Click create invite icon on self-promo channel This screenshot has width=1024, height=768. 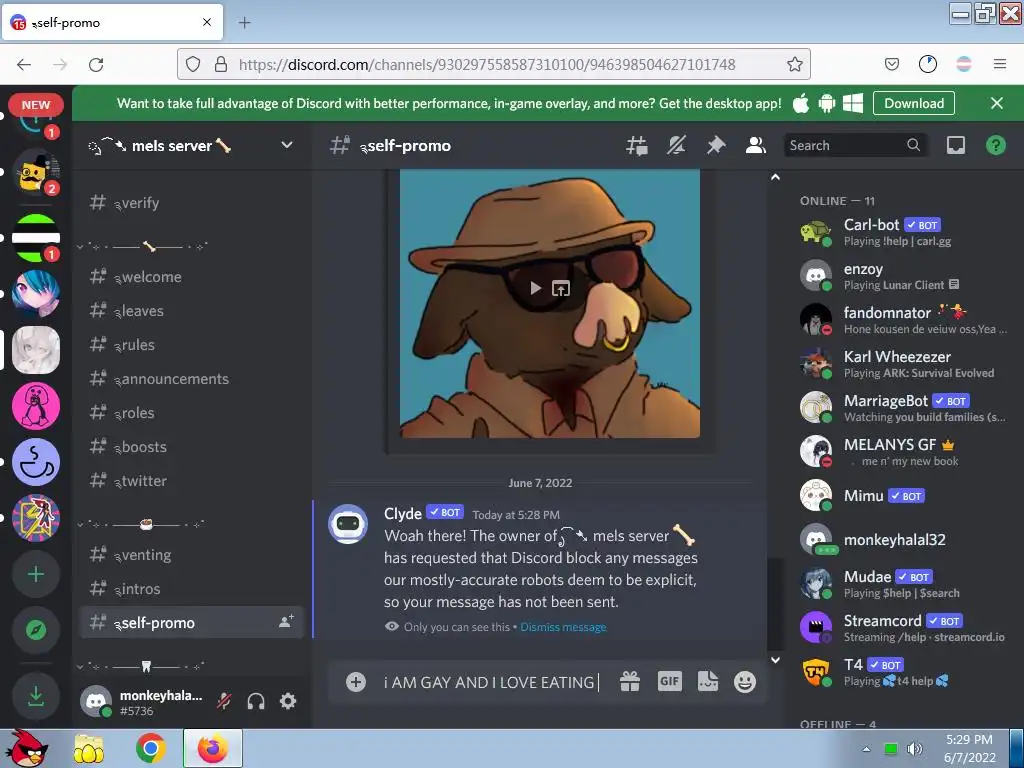point(286,622)
